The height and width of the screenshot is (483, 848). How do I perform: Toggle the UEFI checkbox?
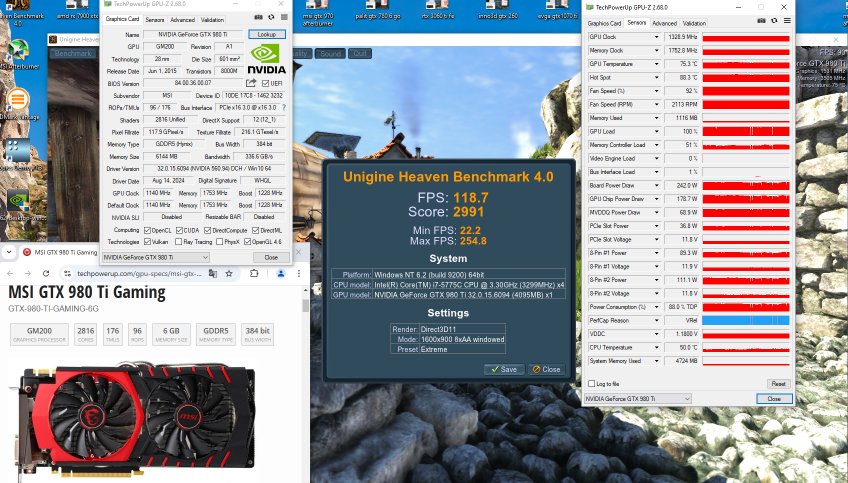[x=266, y=83]
